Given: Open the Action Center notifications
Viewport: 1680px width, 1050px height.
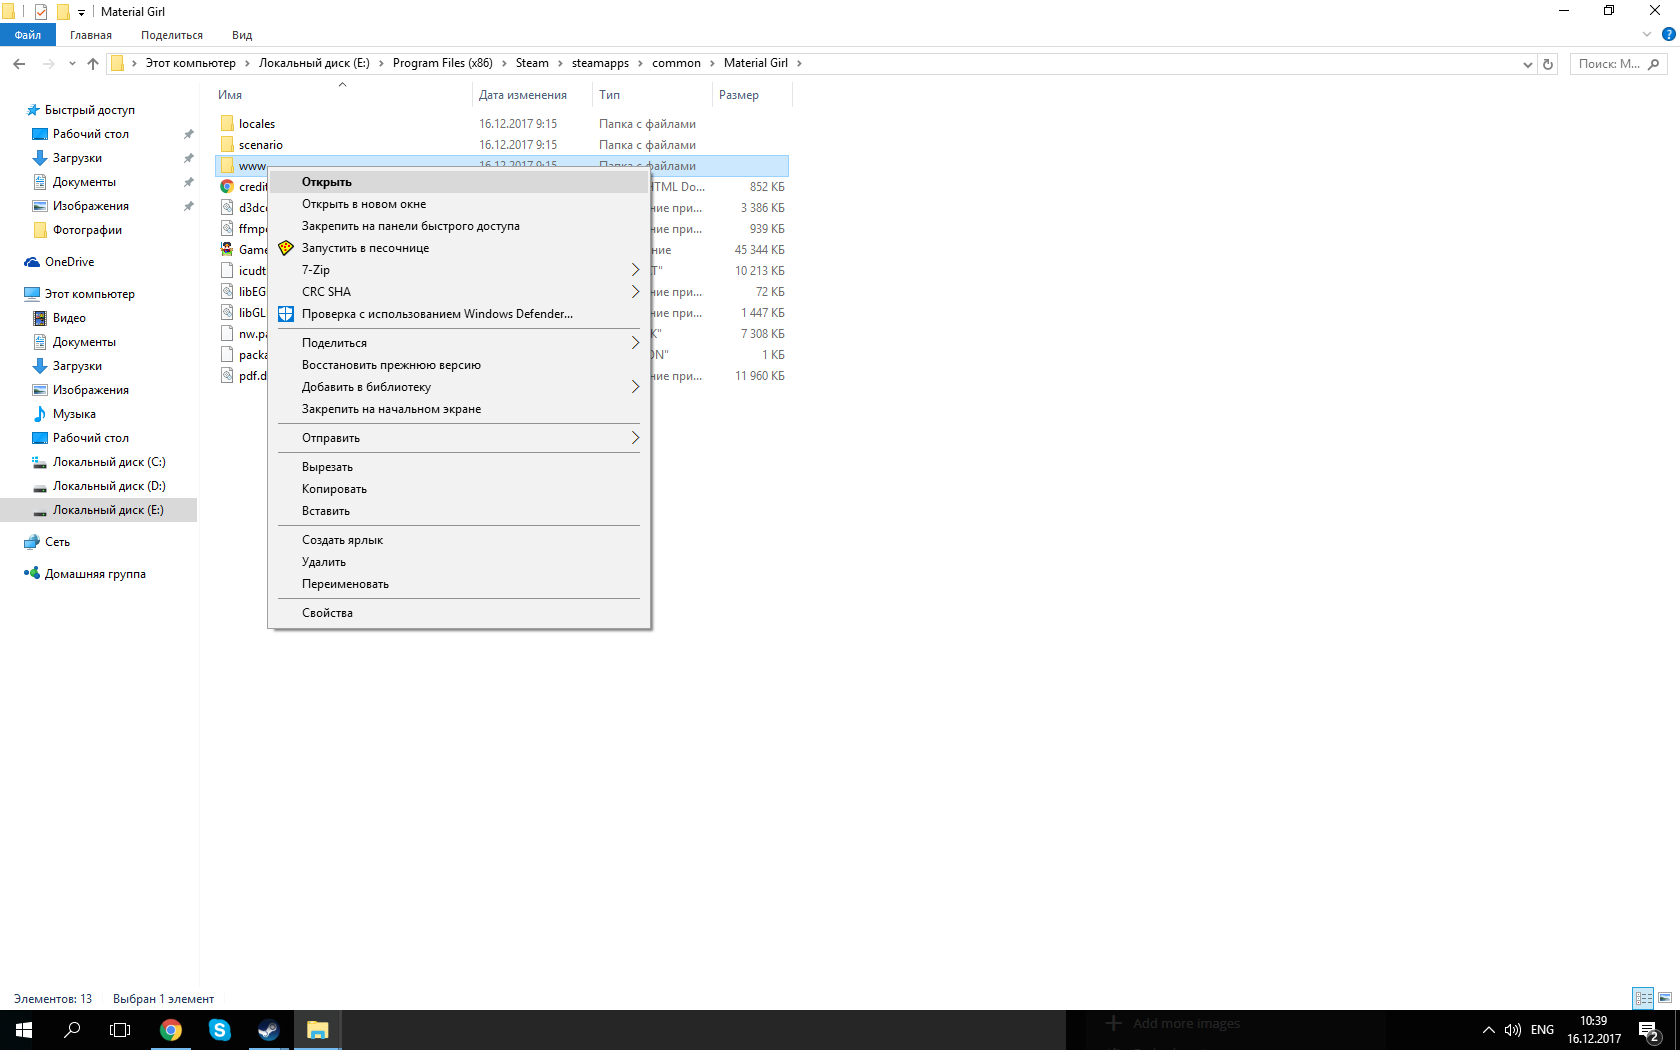Looking at the screenshot, I should pos(1650,1030).
